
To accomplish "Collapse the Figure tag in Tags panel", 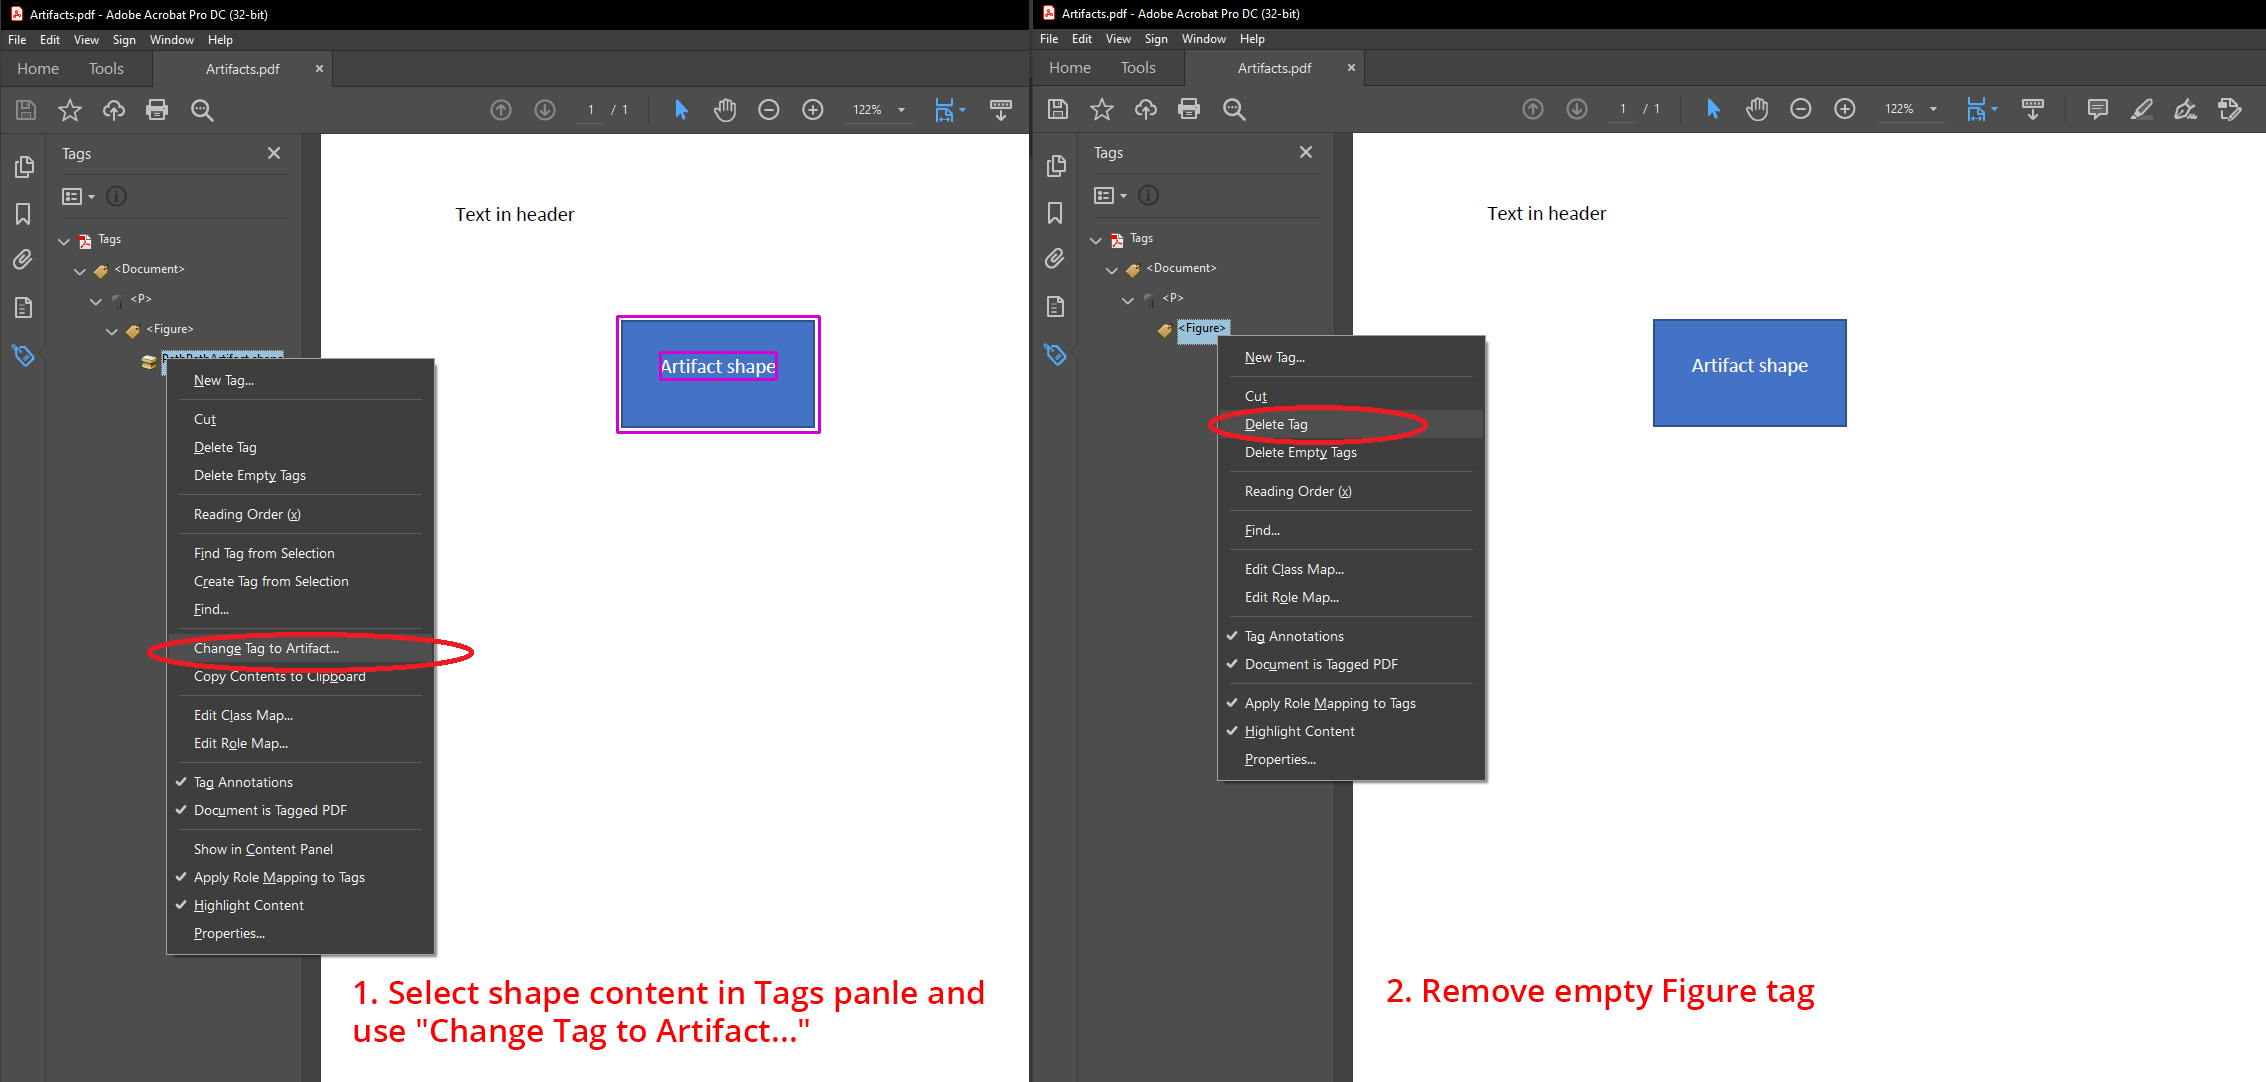I will pyautogui.click(x=113, y=329).
